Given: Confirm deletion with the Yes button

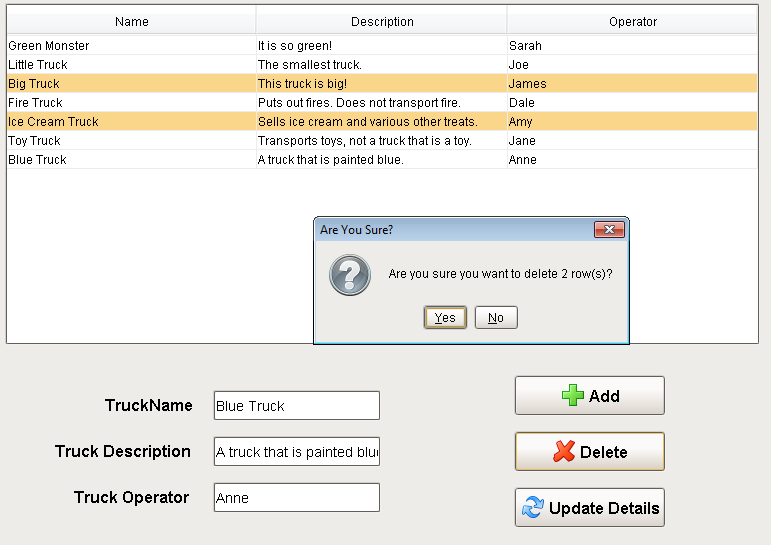Looking at the screenshot, I should (445, 317).
